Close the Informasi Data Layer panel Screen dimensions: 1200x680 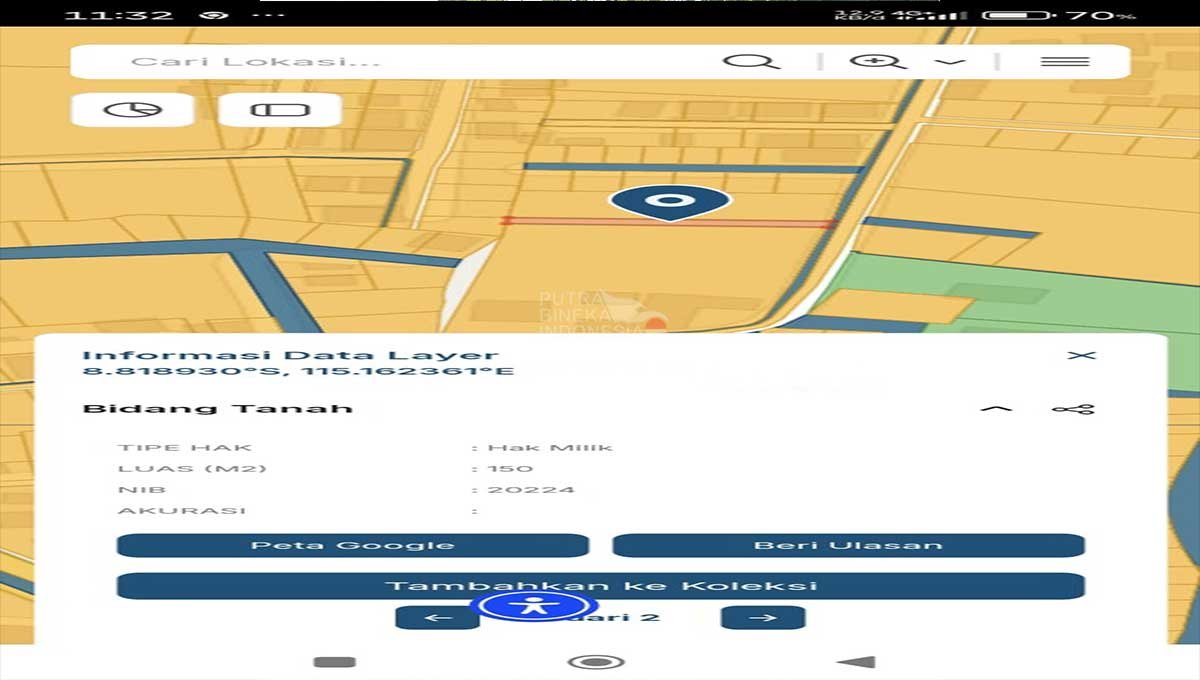(1081, 355)
